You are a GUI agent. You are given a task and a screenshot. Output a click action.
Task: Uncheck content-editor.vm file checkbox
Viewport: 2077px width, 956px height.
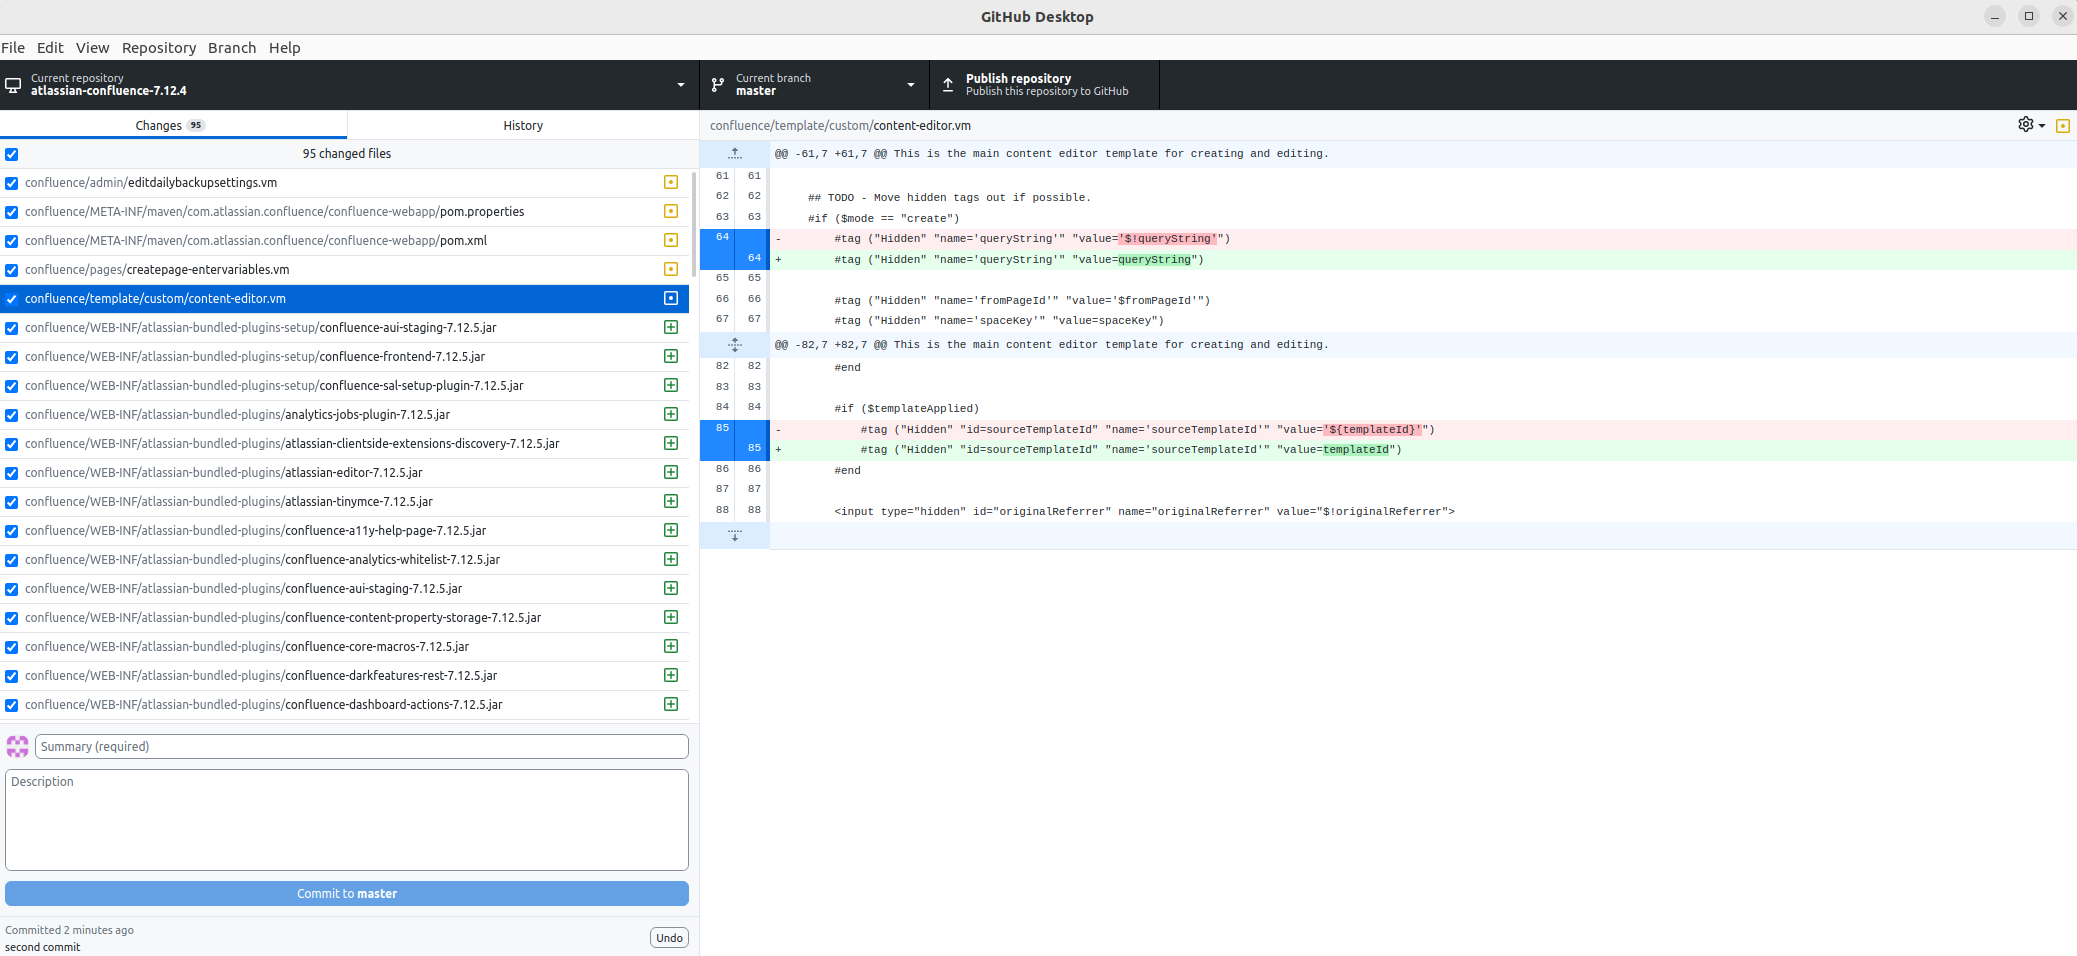(12, 299)
